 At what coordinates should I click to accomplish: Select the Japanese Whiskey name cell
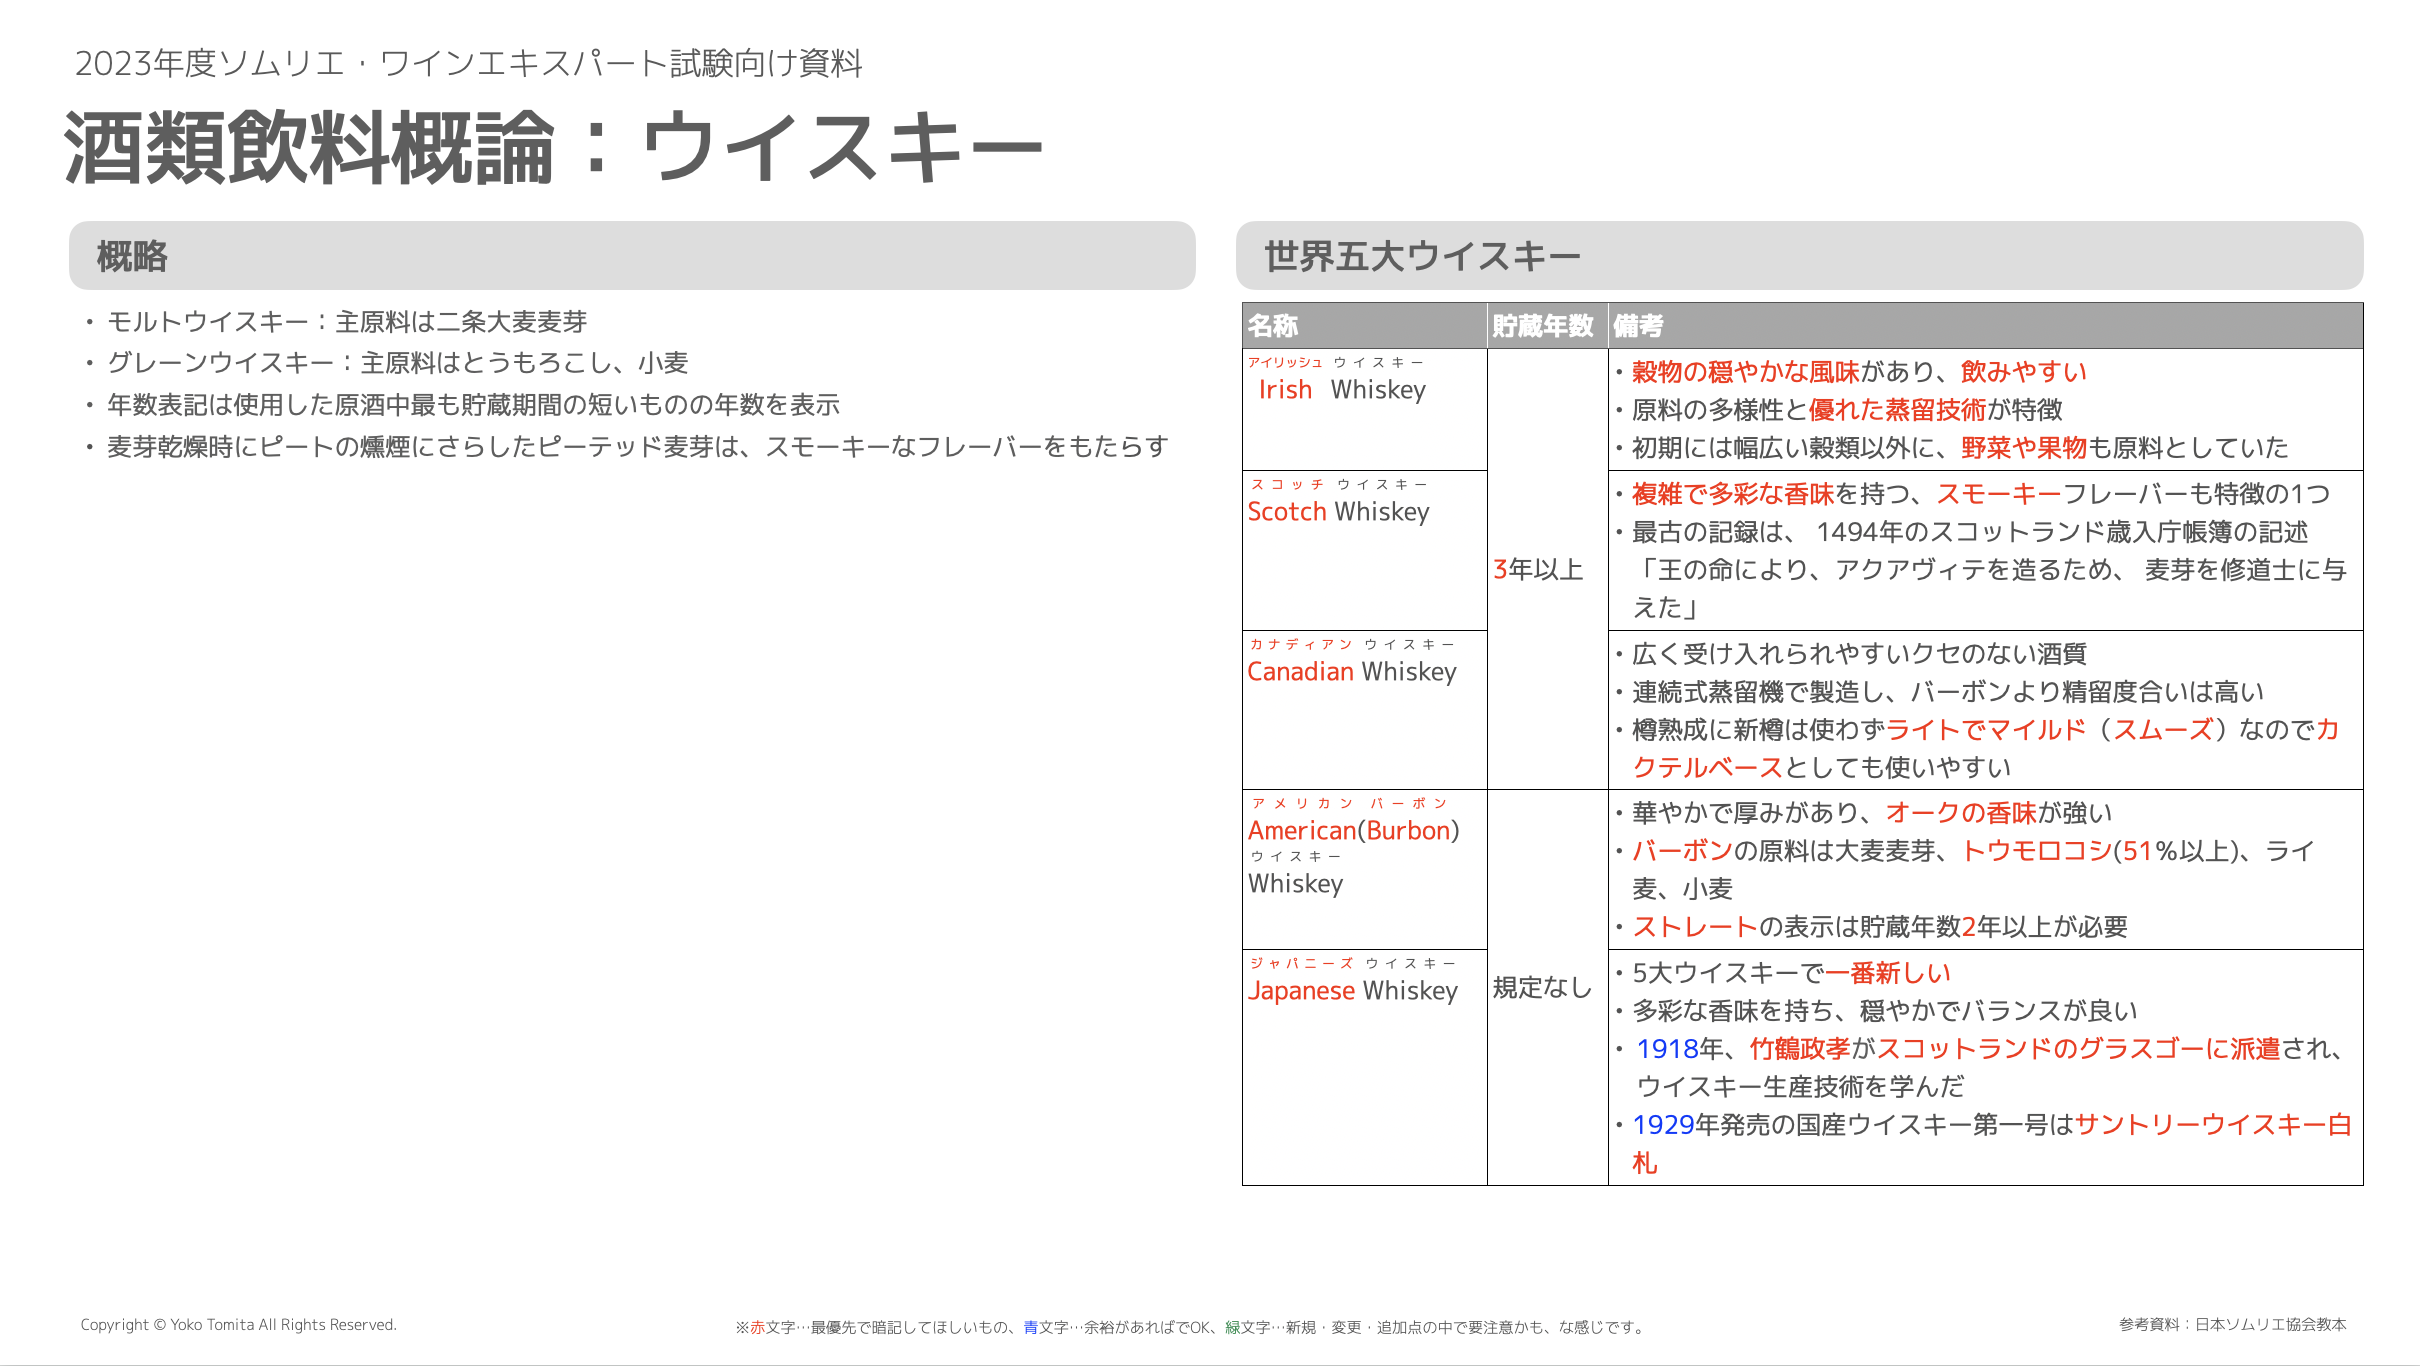1364,1067
